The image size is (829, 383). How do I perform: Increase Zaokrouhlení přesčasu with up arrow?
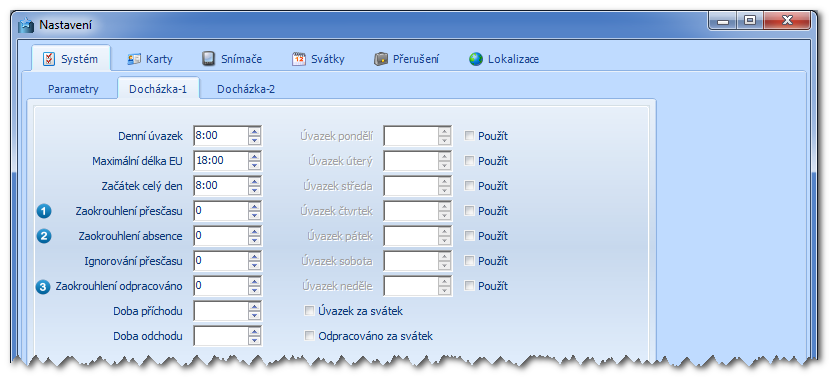(255, 207)
